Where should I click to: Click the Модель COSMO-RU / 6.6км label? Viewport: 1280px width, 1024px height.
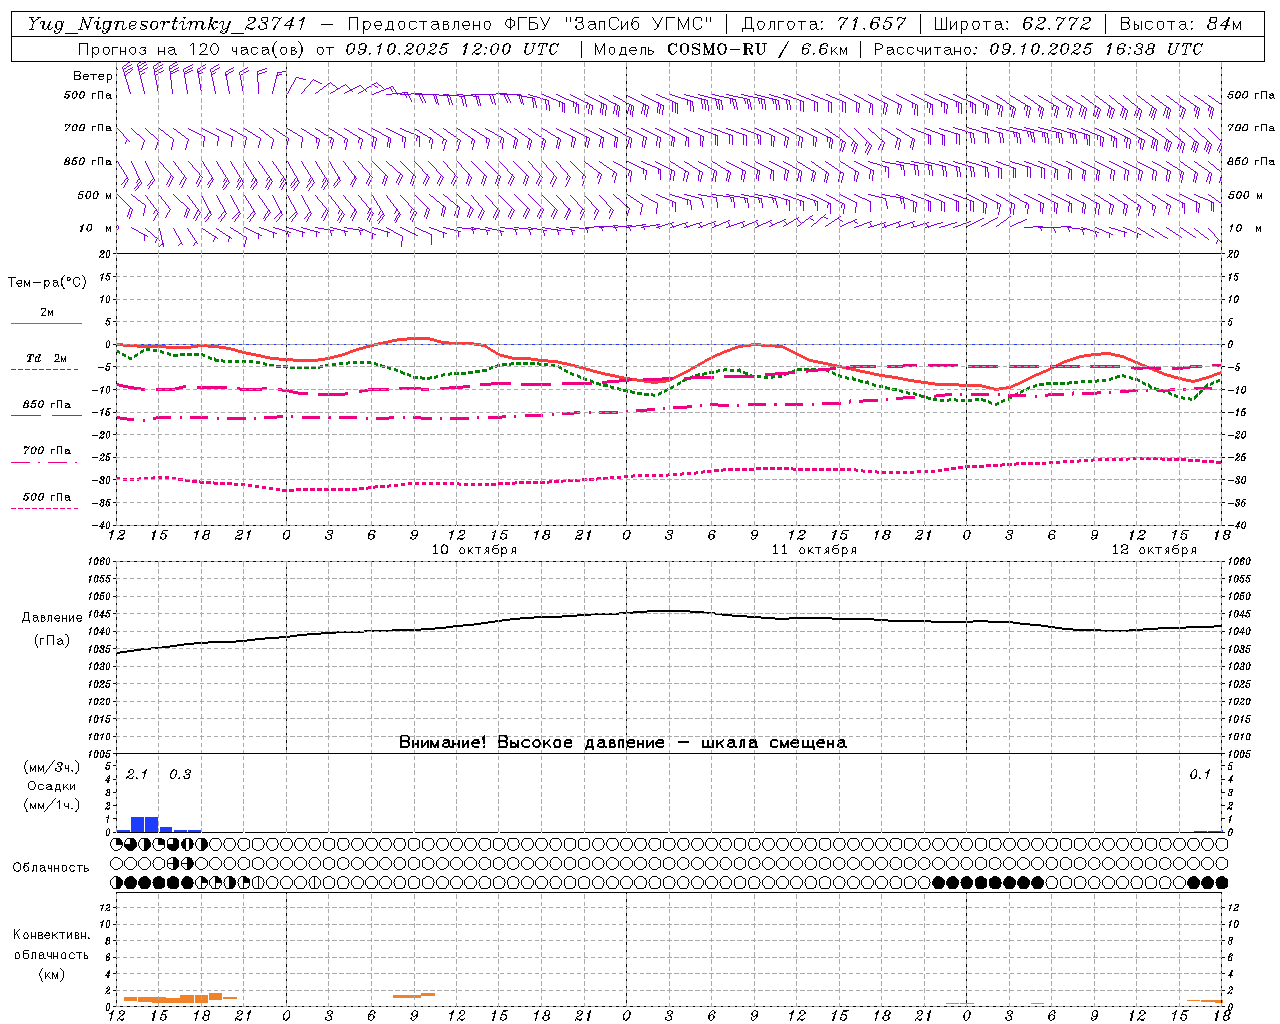pyautogui.click(x=720, y=49)
